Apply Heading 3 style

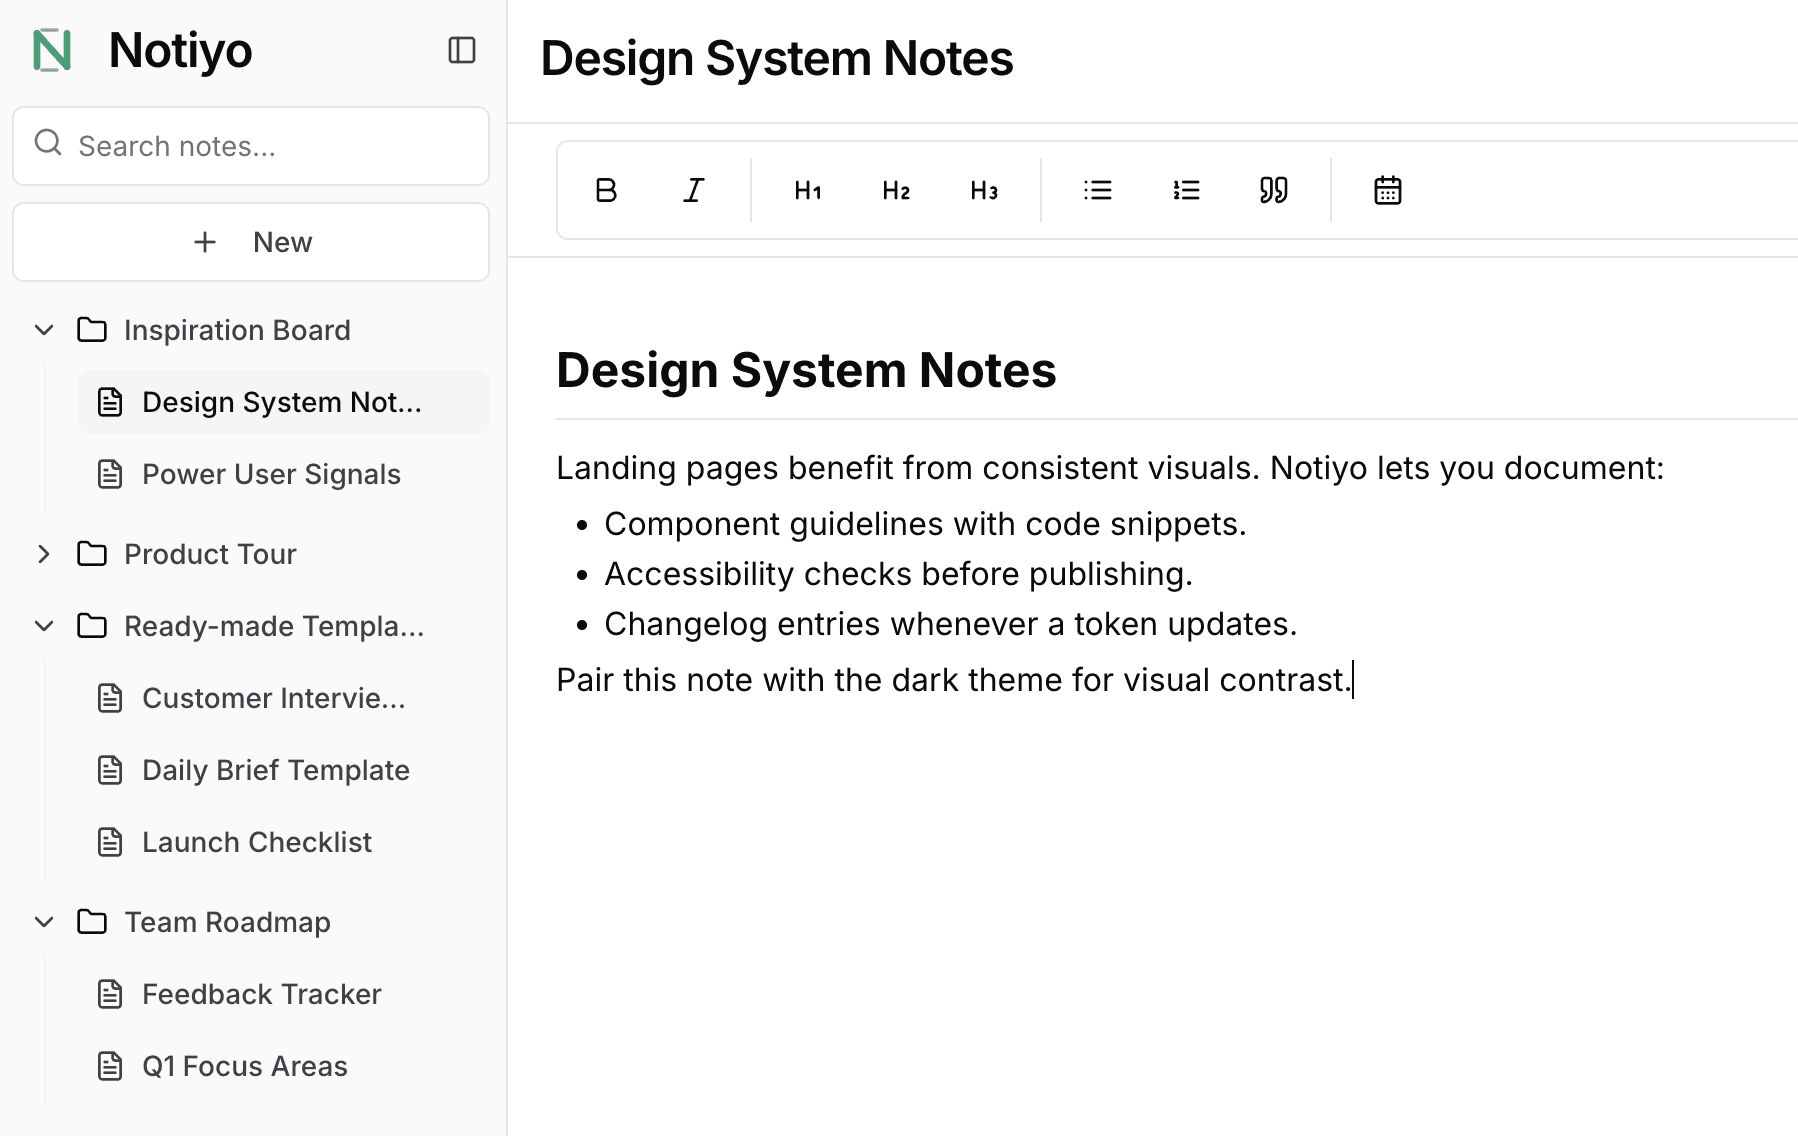(x=983, y=190)
